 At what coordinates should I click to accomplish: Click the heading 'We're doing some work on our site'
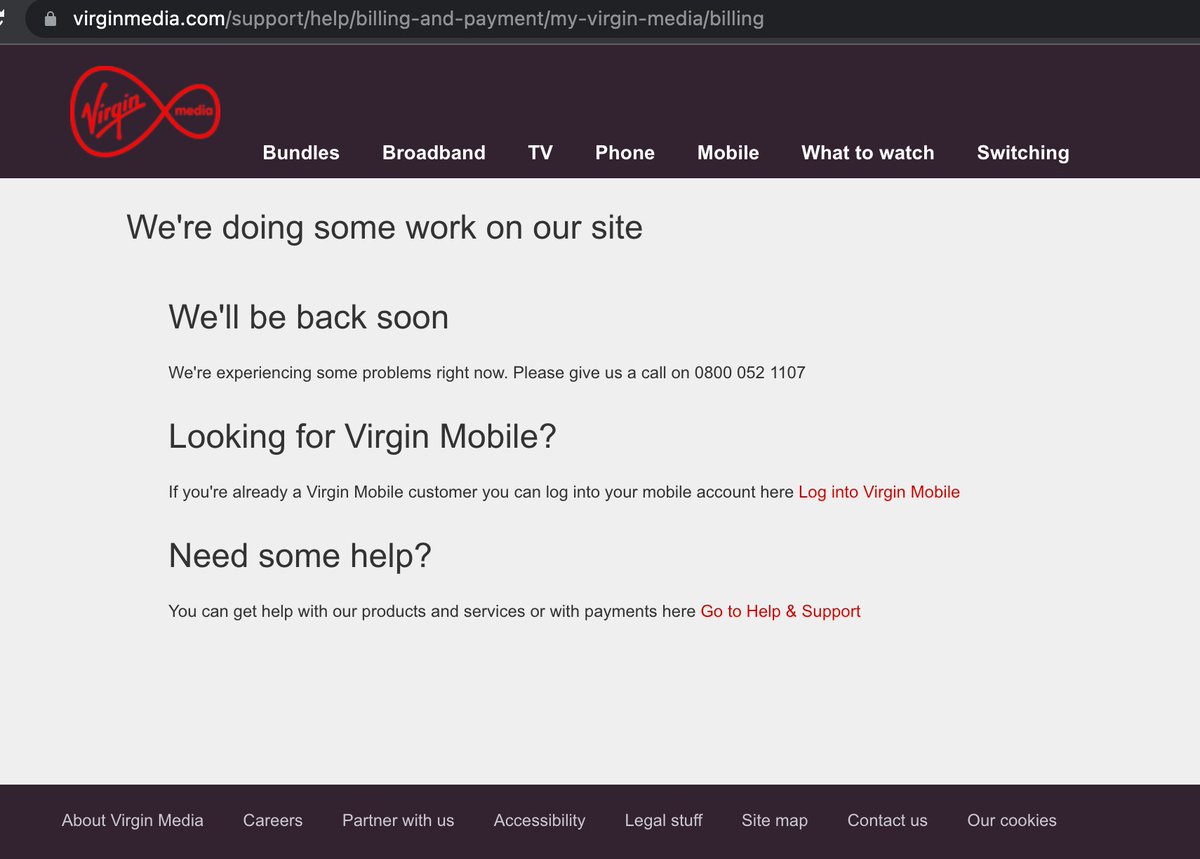(x=385, y=227)
